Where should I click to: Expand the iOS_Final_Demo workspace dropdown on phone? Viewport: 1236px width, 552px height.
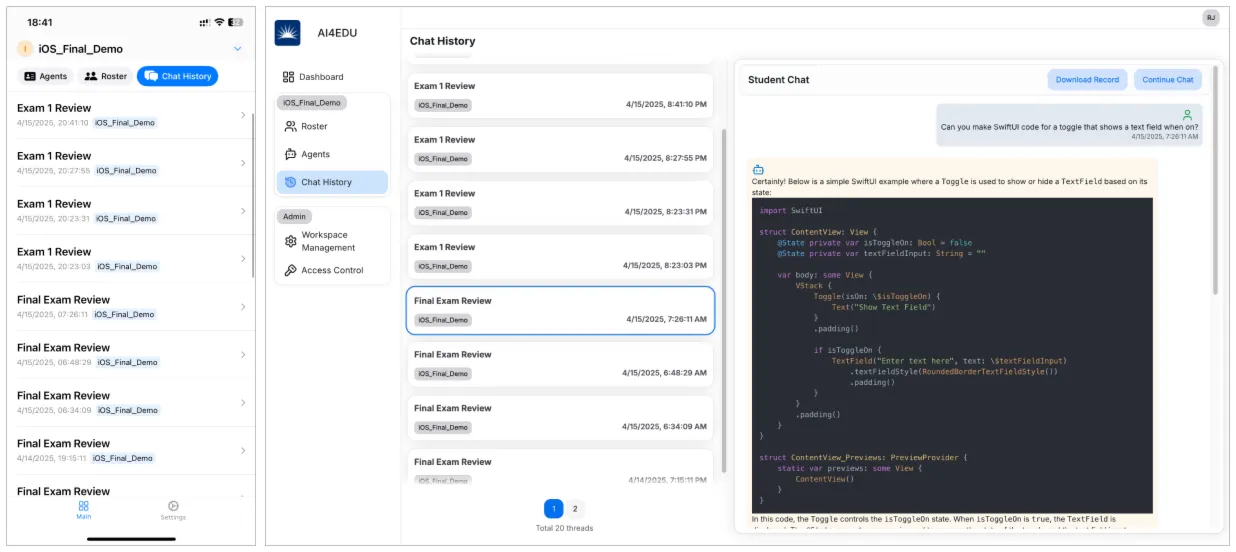point(237,49)
